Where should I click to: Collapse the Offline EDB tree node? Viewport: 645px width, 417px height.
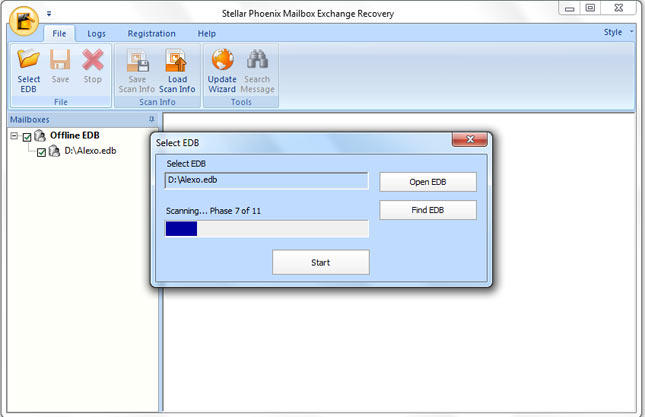(x=14, y=136)
